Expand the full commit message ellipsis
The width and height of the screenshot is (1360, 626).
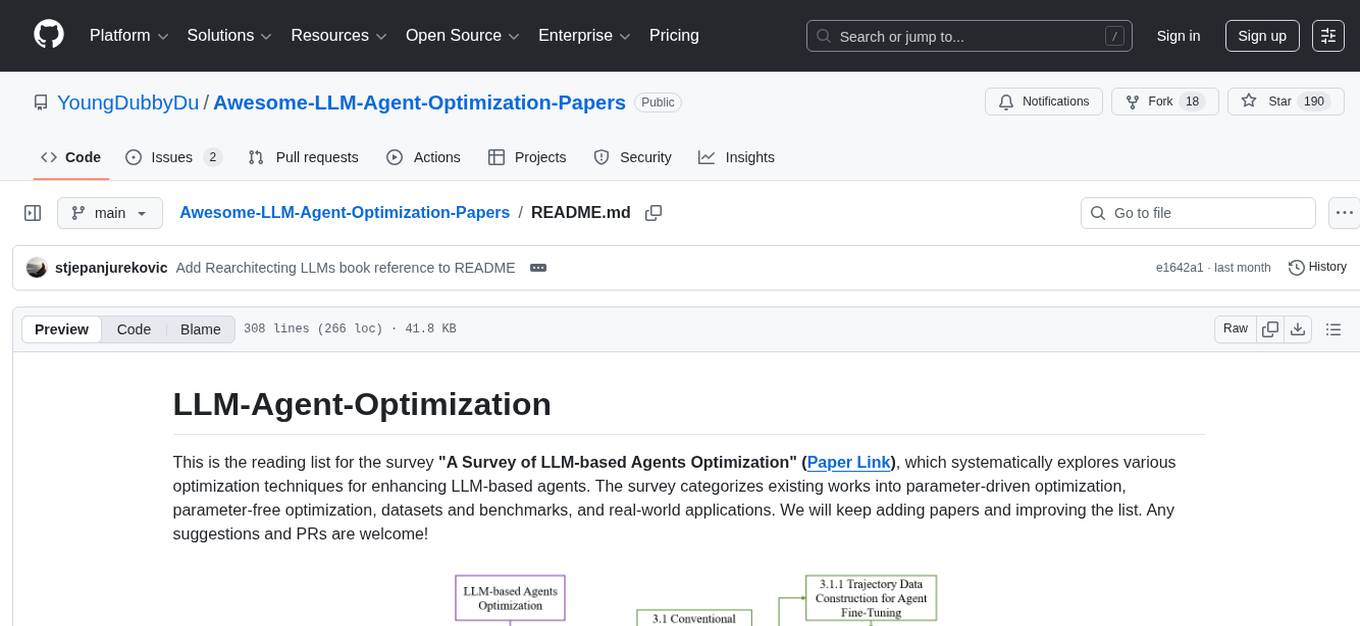[538, 267]
